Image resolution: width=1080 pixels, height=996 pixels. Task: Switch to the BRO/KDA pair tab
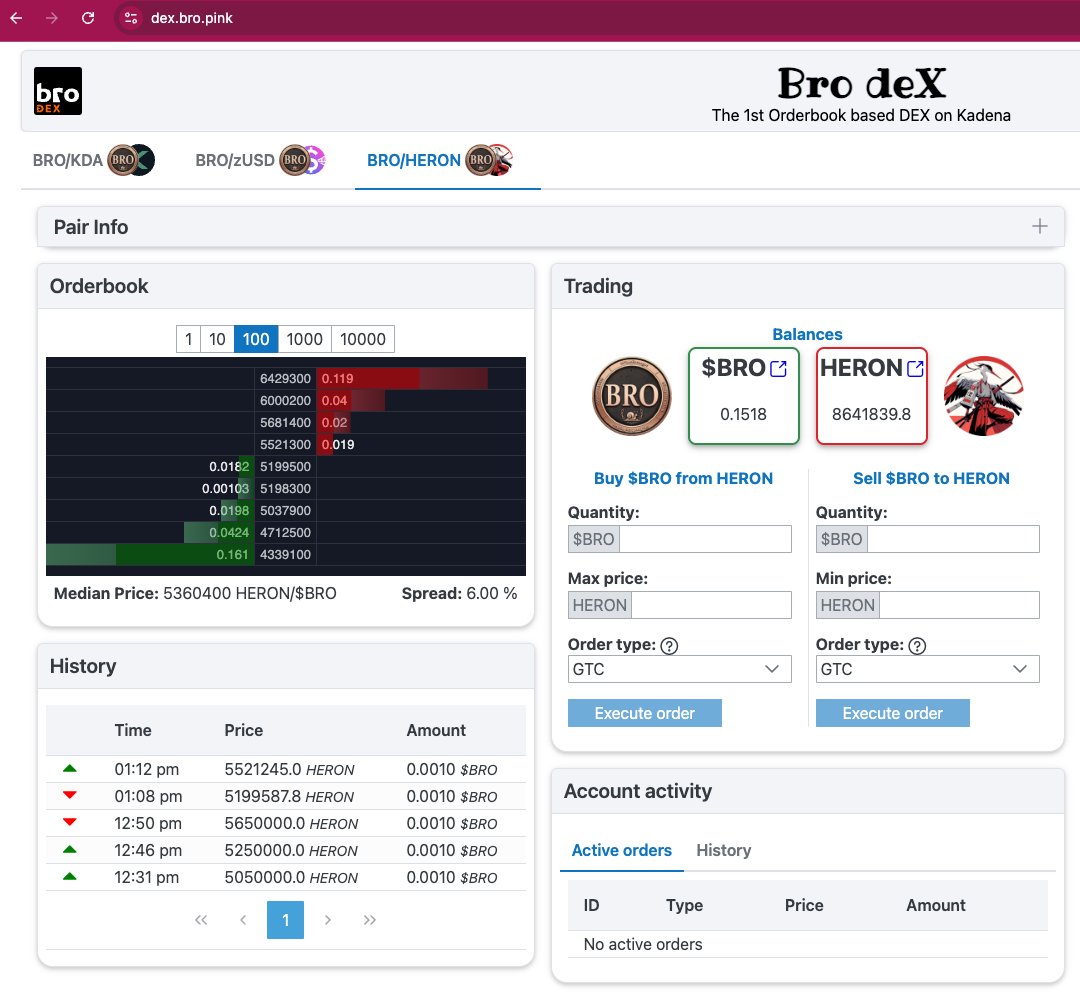click(94, 160)
